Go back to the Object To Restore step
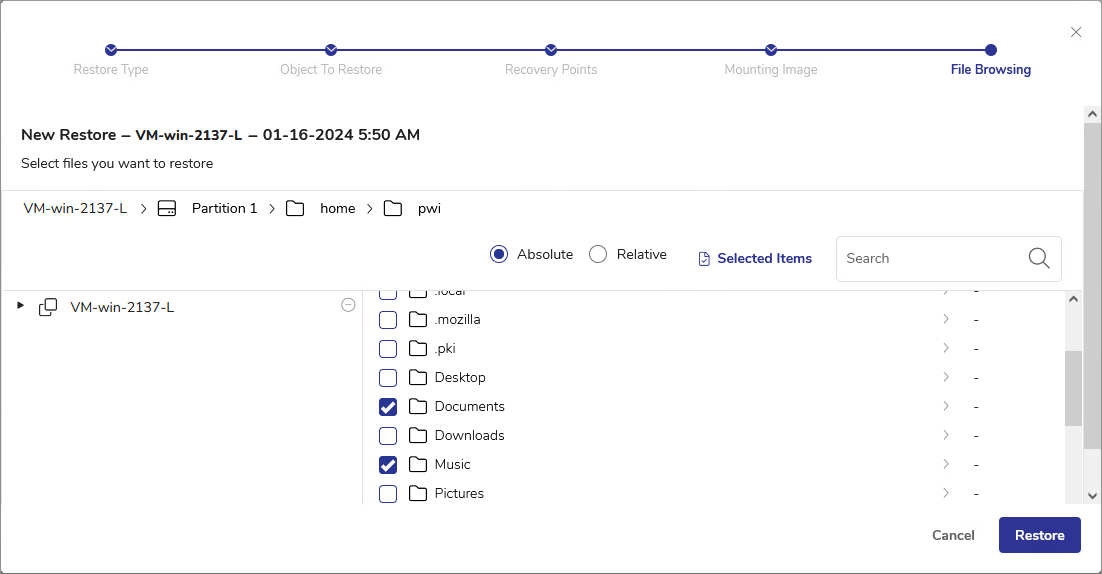1102x574 pixels. (x=331, y=50)
